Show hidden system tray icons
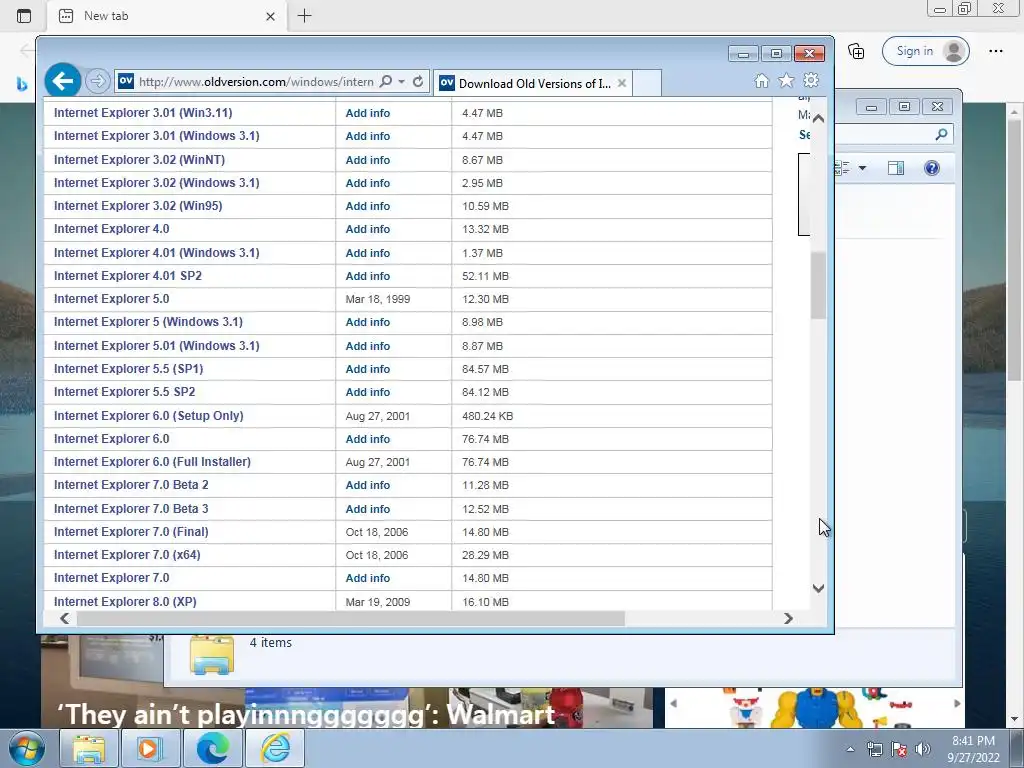The width and height of the screenshot is (1024, 768). point(850,749)
